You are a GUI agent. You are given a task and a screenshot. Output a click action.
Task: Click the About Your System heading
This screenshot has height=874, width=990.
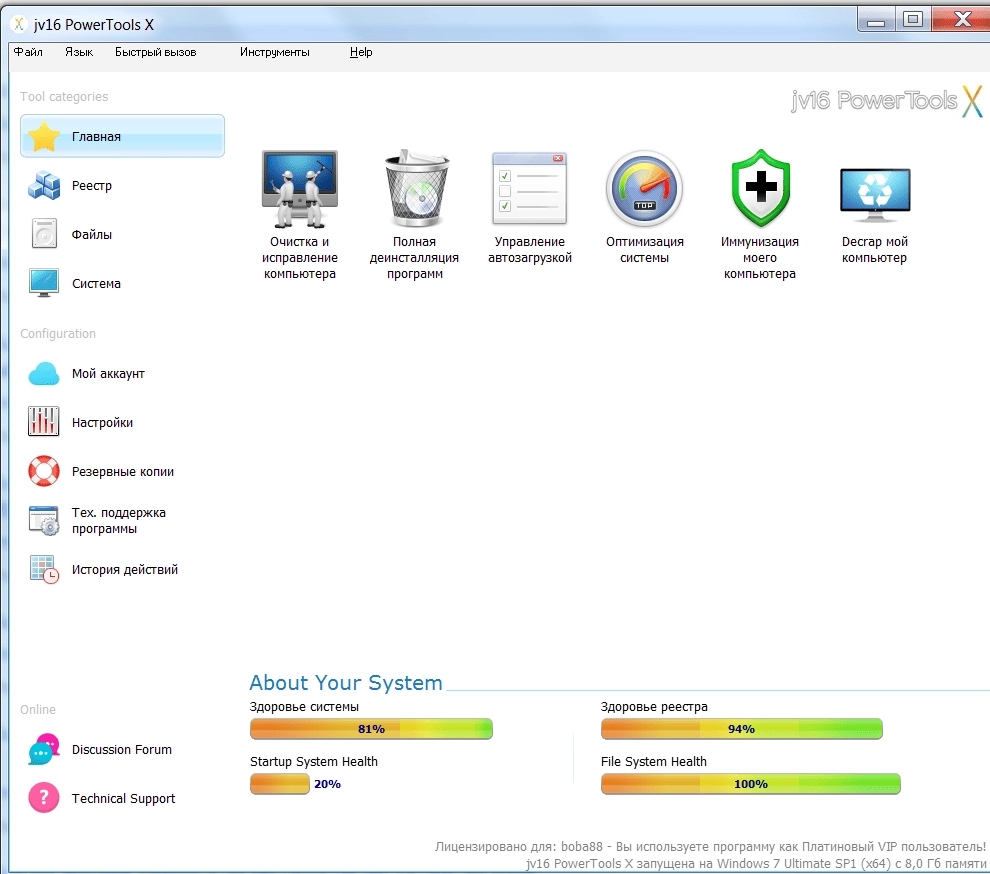(x=345, y=683)
